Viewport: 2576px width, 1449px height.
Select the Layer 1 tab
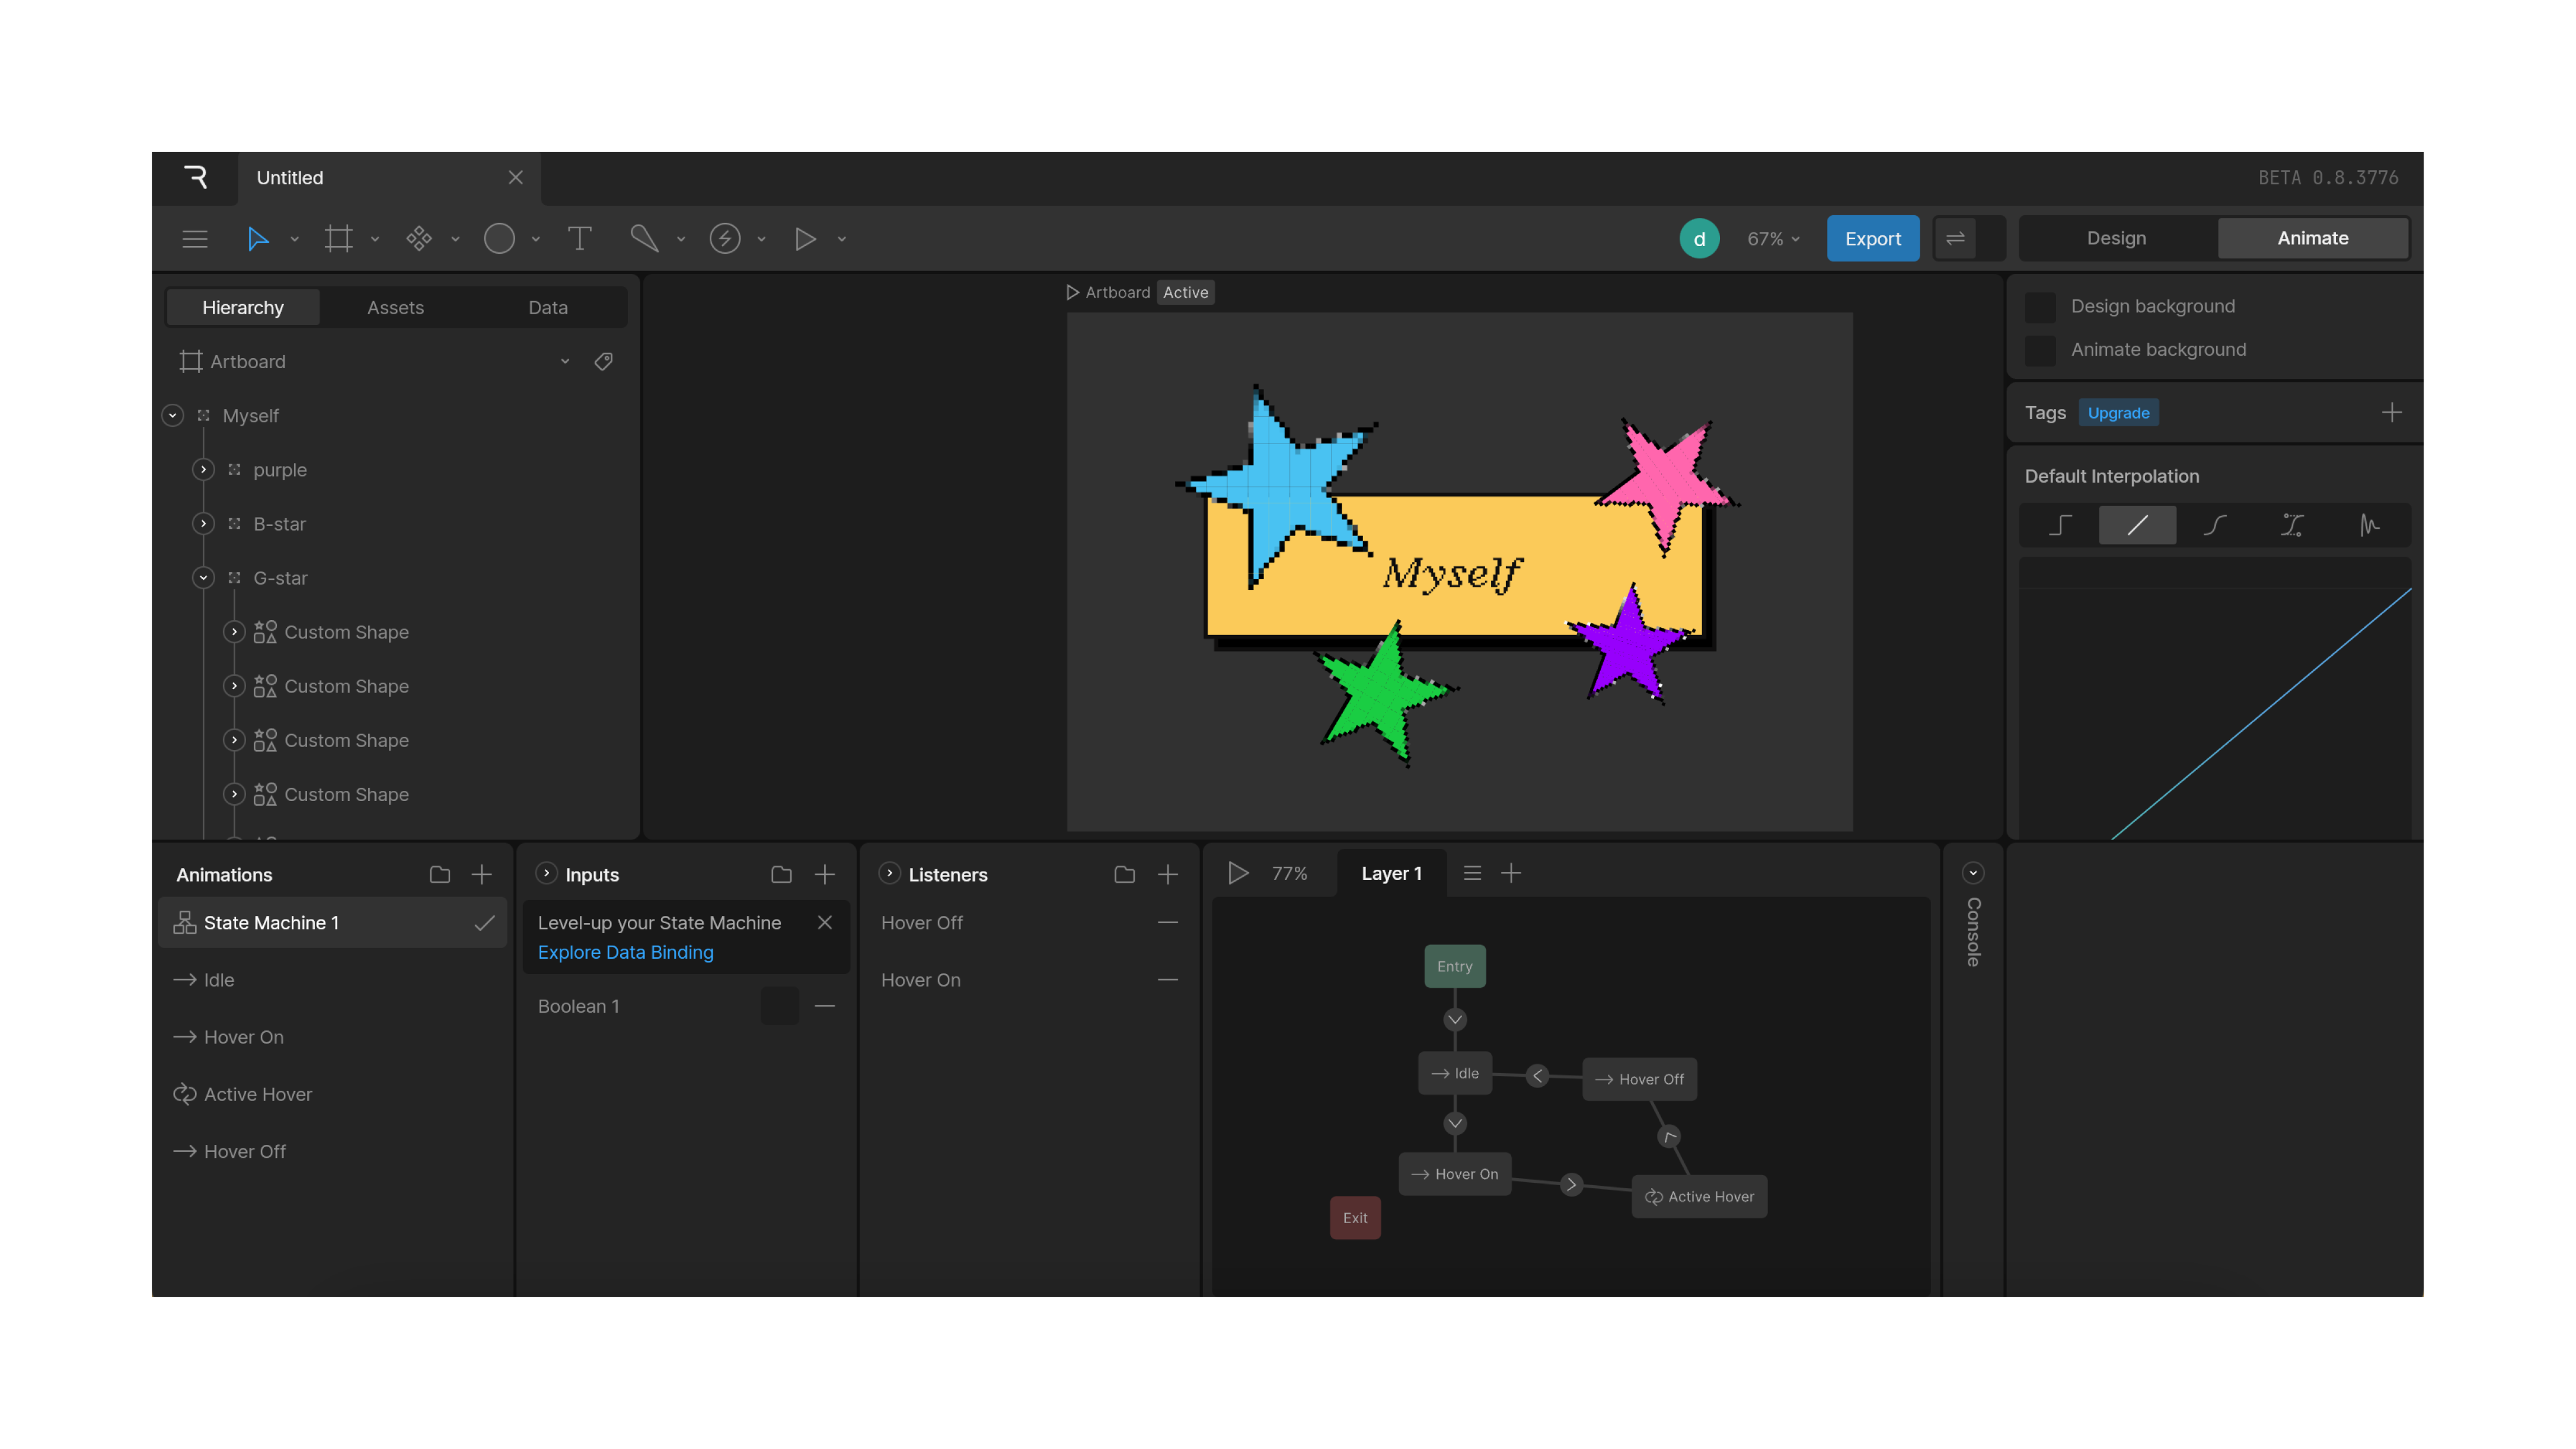click(1391, 873)
